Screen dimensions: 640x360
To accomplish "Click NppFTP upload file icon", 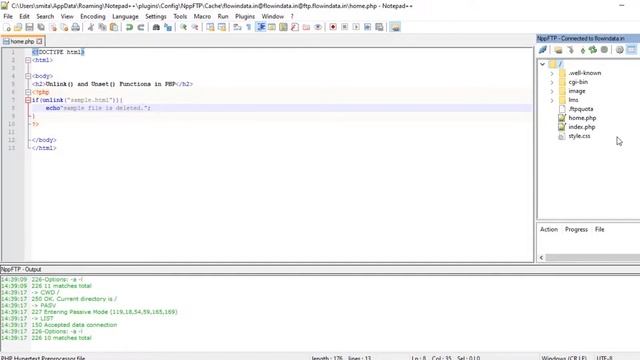I will point(582,50).
